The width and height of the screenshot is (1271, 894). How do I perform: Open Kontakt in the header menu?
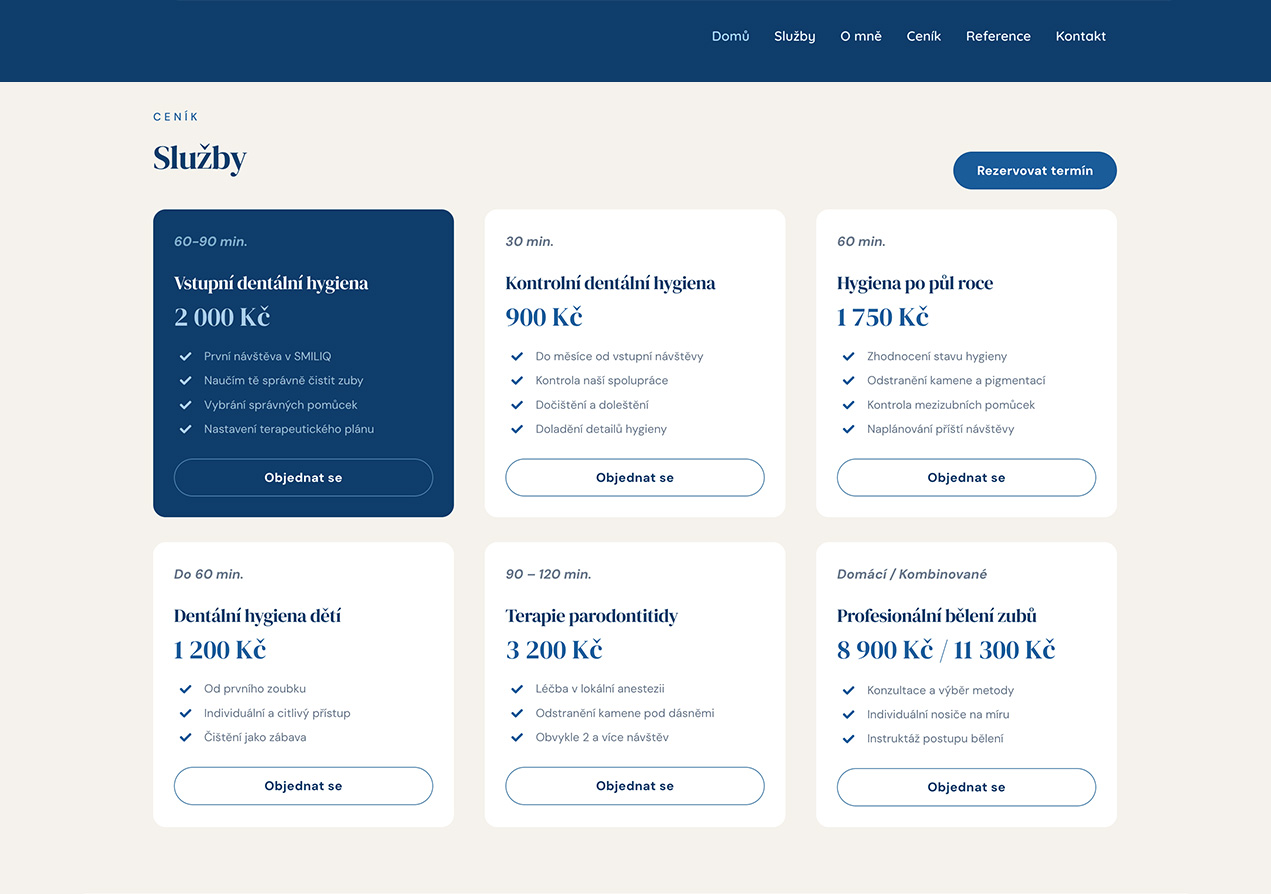(x=1080, y=36)
